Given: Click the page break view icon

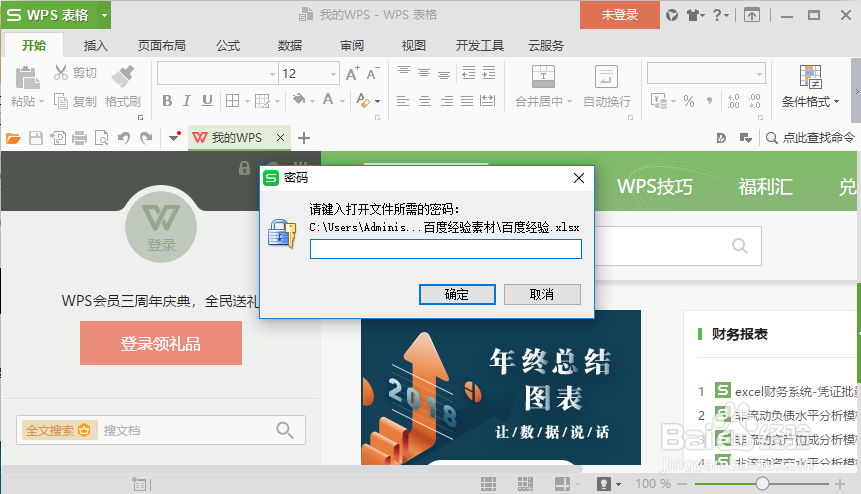Looking at the screenshot, I should (x=525, y=484).
